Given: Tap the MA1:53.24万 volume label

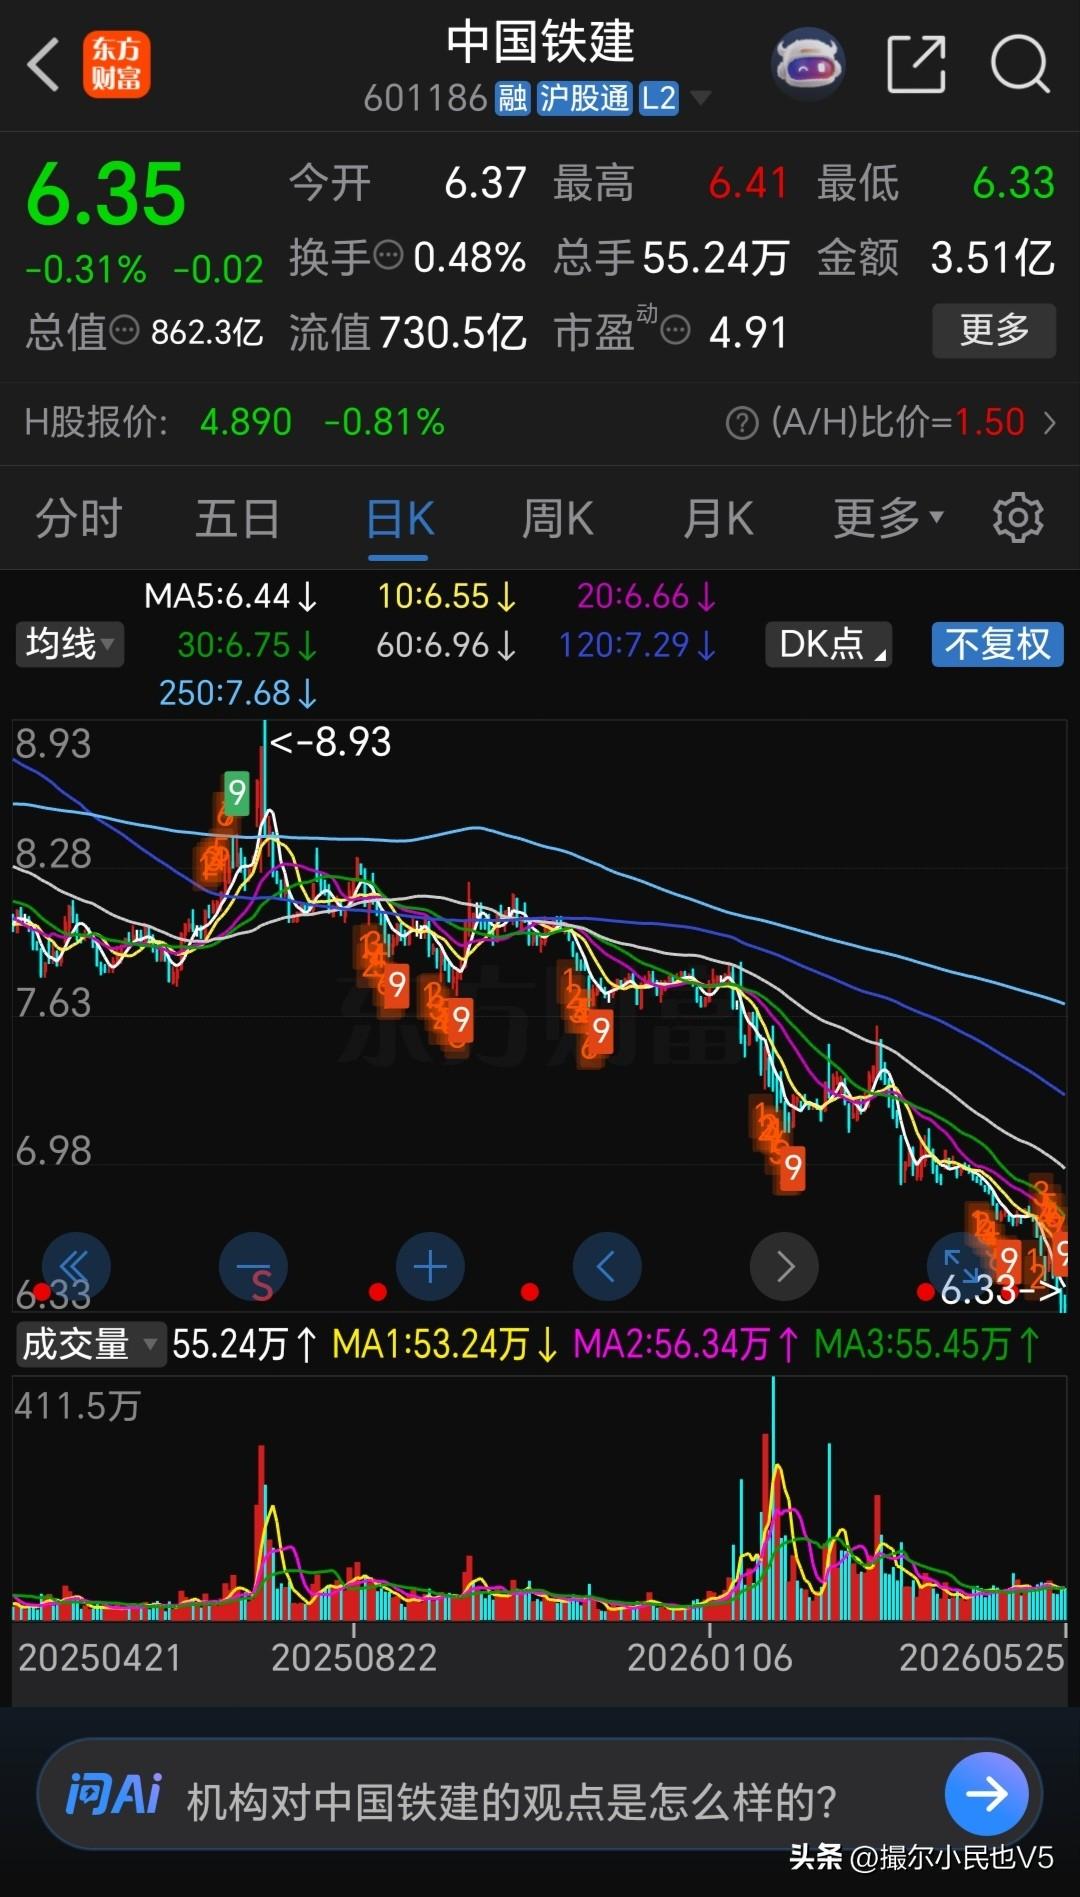Looking at the screenshot, I should click(x=445, y=1344).
